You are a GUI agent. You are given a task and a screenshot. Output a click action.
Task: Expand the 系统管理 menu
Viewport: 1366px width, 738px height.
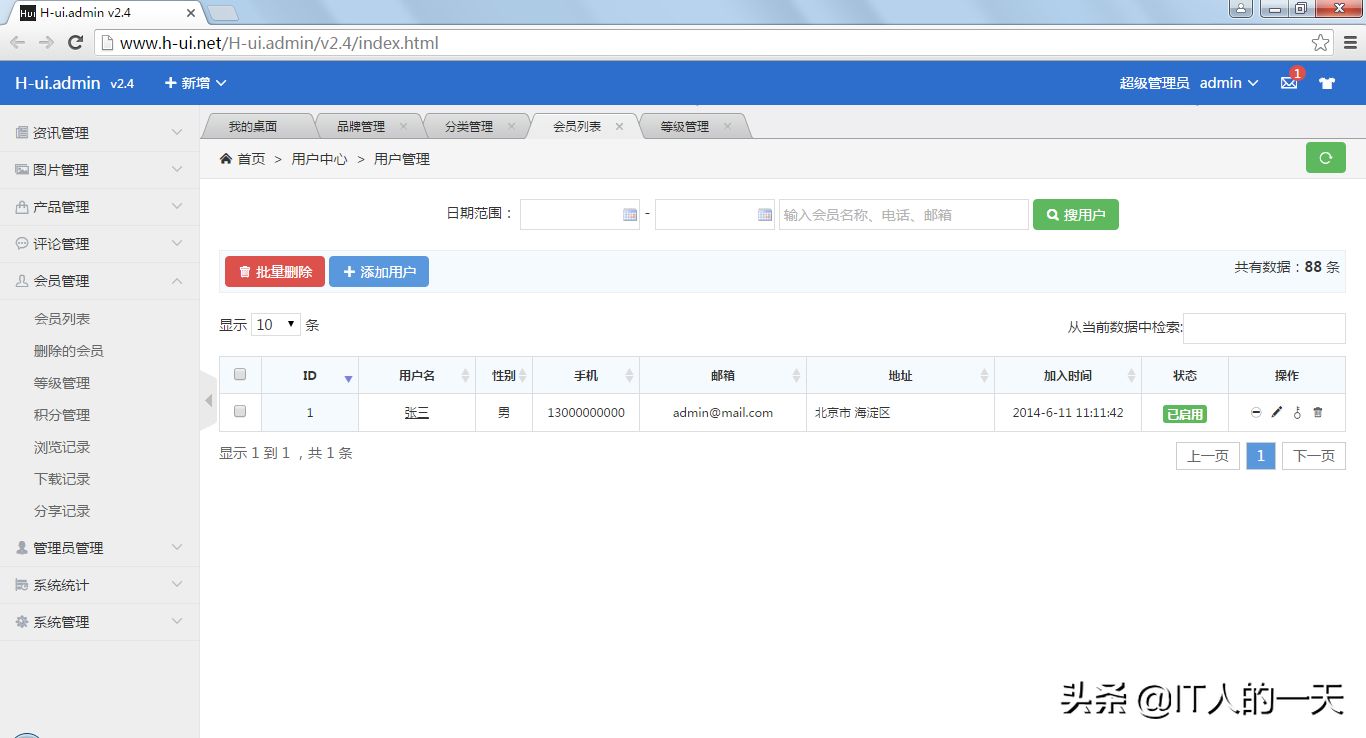pyautogui.click(x=100, y=622)
